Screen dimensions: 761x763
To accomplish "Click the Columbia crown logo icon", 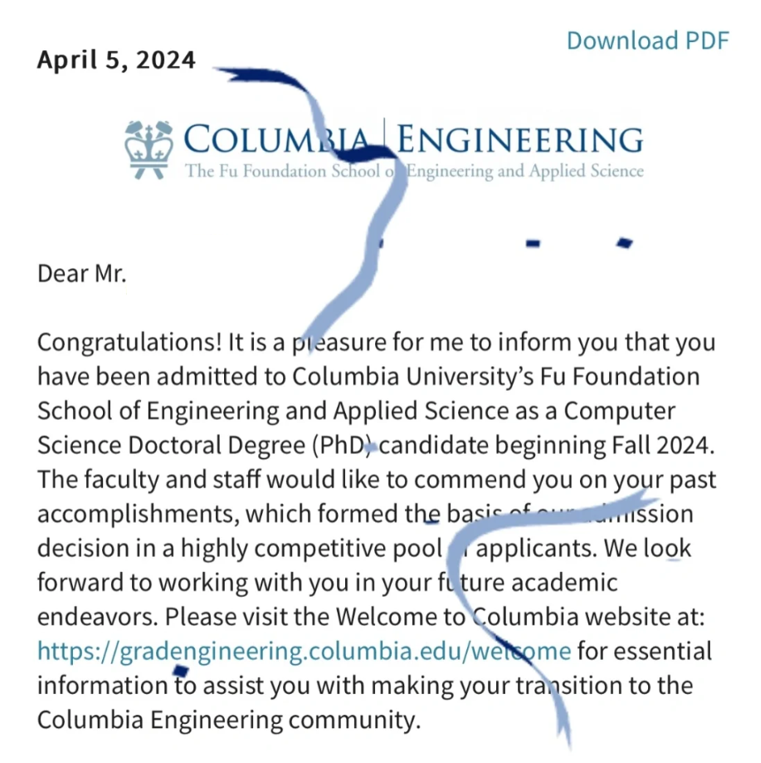I will [148, 149].
